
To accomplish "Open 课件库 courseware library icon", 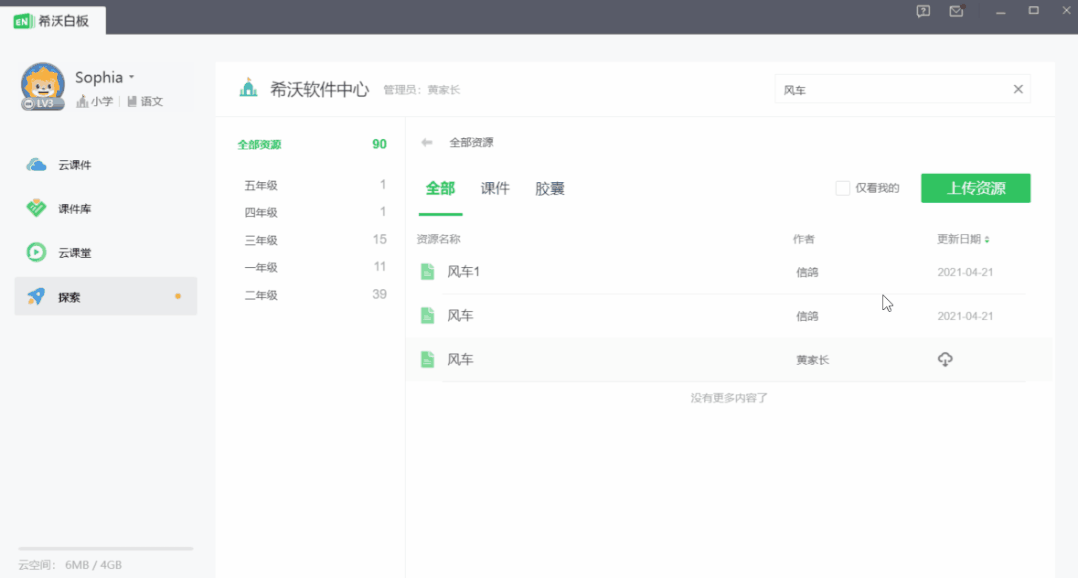I will 37,209.
